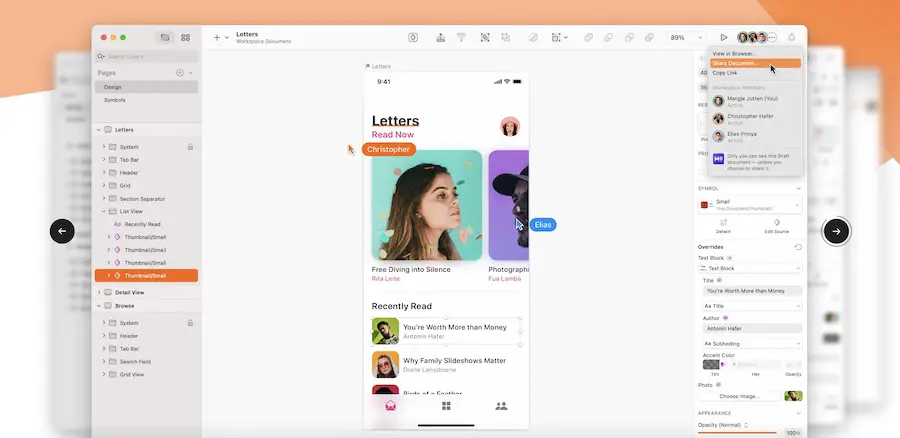Click the text style funnel toolbar icon

(x=461, y=37)
